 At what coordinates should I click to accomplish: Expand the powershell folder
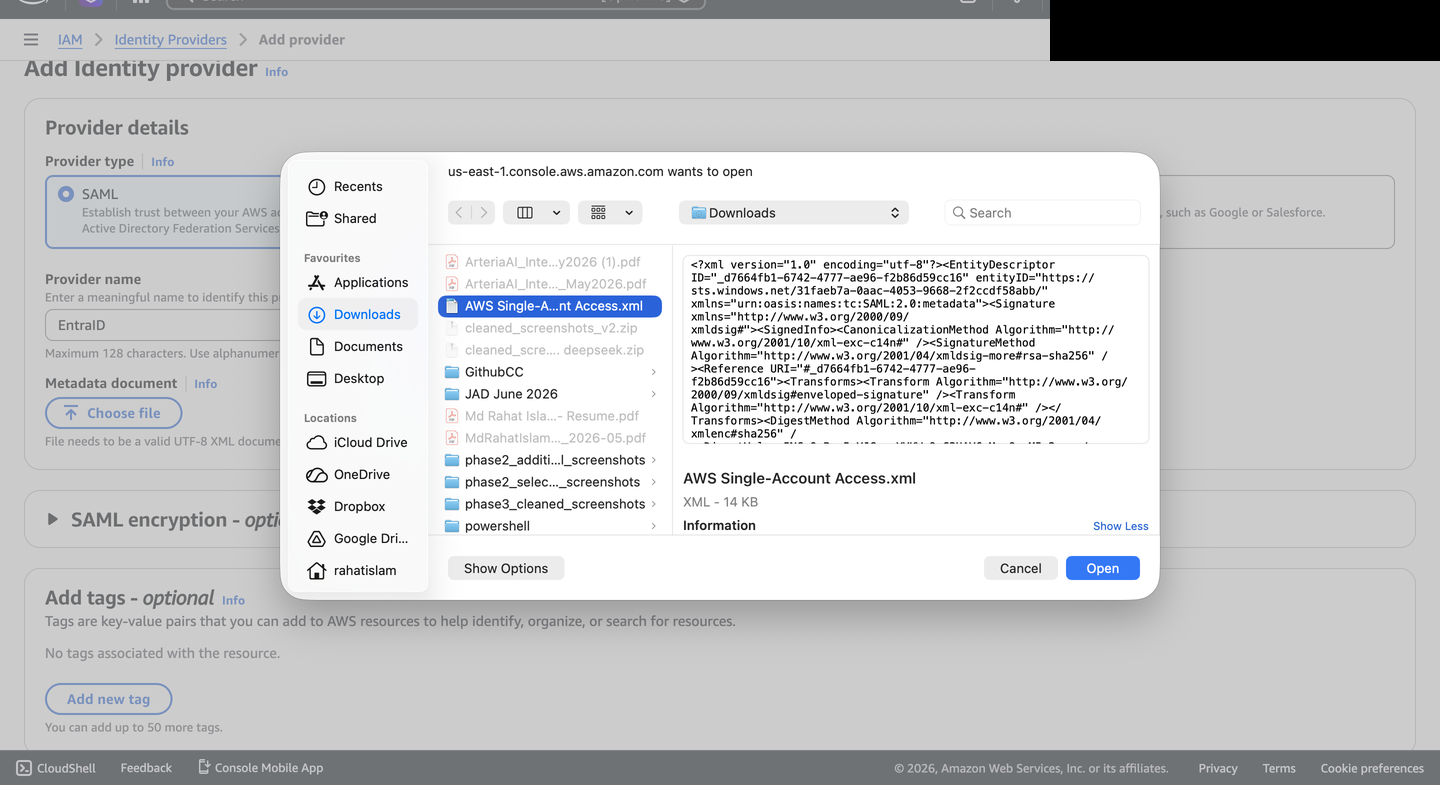pos(654,526)
